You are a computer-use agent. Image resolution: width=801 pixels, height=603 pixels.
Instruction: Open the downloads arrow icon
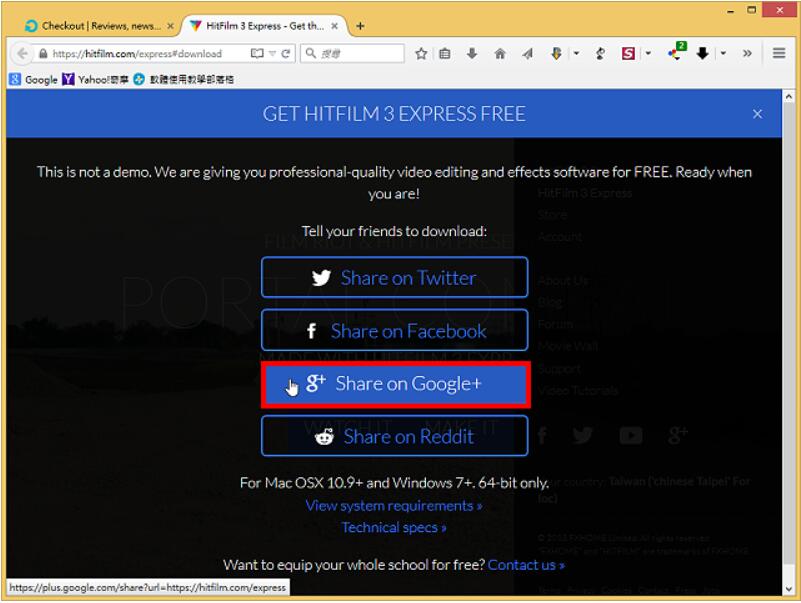pyautogui.click(x=472, y=53)
